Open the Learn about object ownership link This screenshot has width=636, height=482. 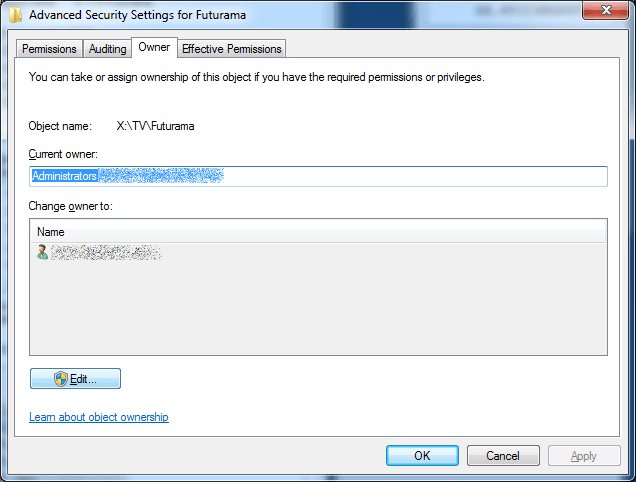99,417
